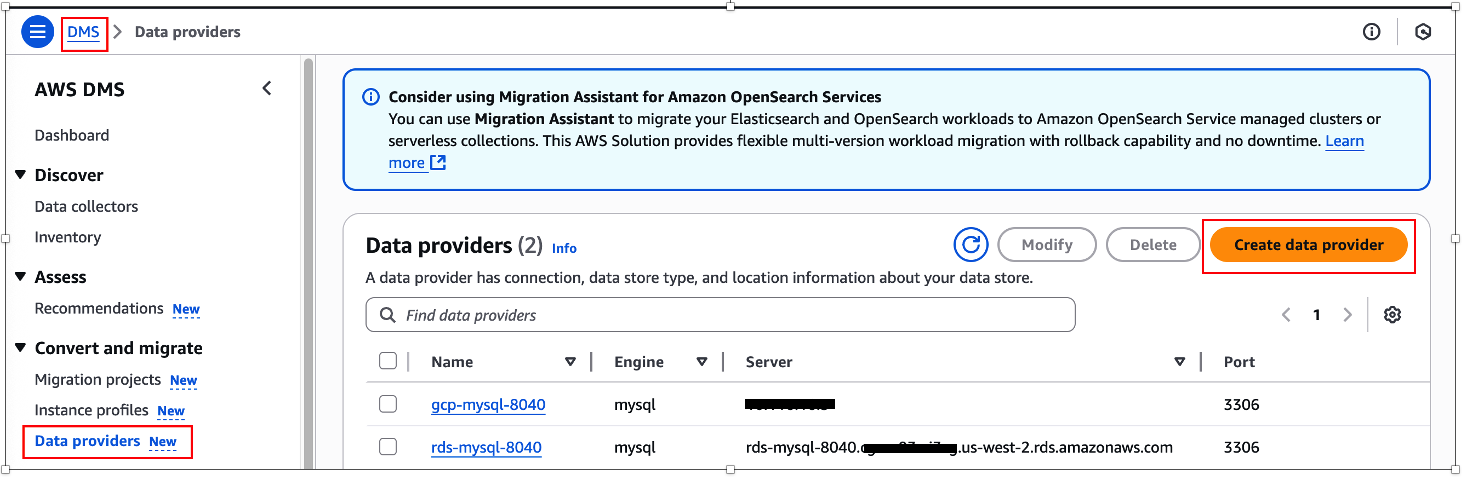
Task: Sort table by Name column
Action: tap(570, 362)
